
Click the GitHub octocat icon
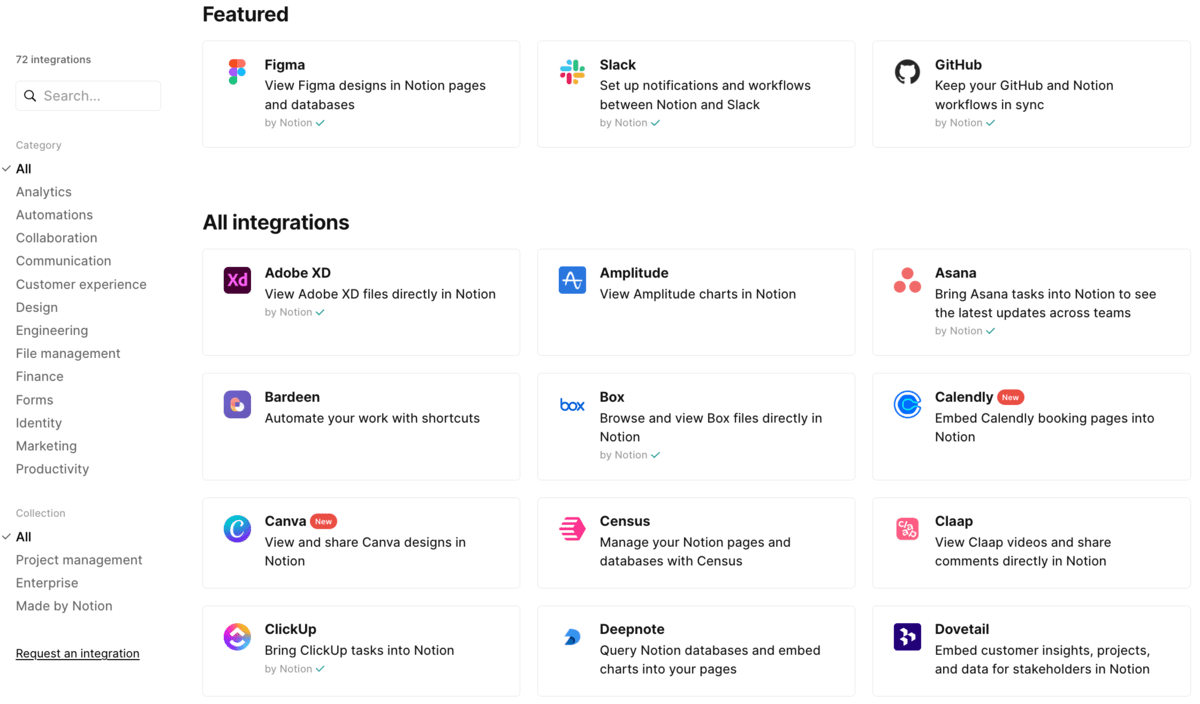[x=907, y=72]
